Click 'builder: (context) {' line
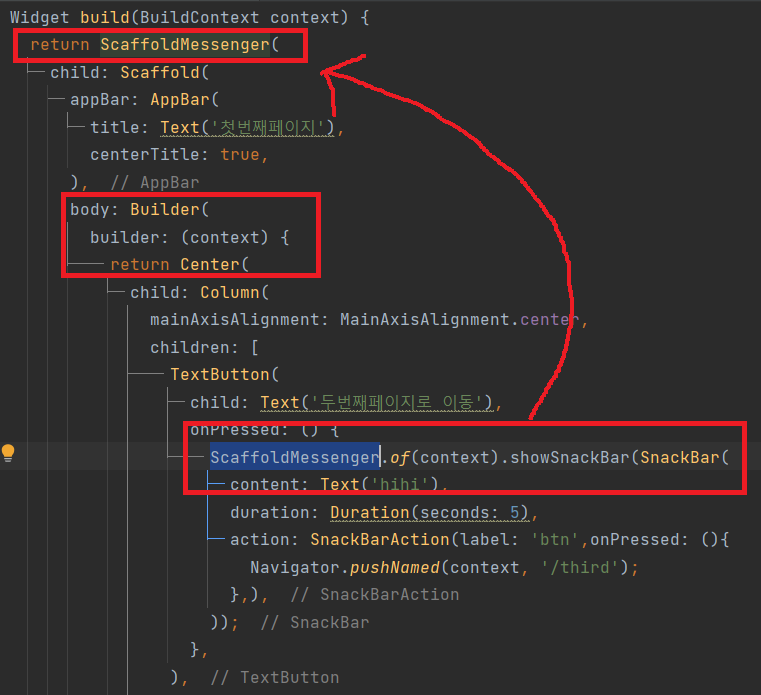 click(190, 237)
